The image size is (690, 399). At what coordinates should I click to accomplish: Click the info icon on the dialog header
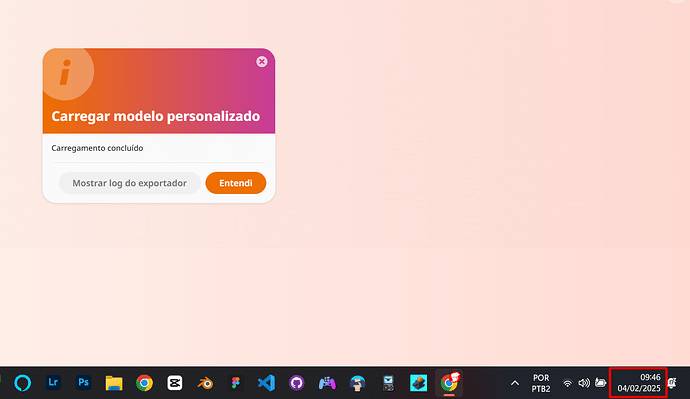[x=65, y=72]
